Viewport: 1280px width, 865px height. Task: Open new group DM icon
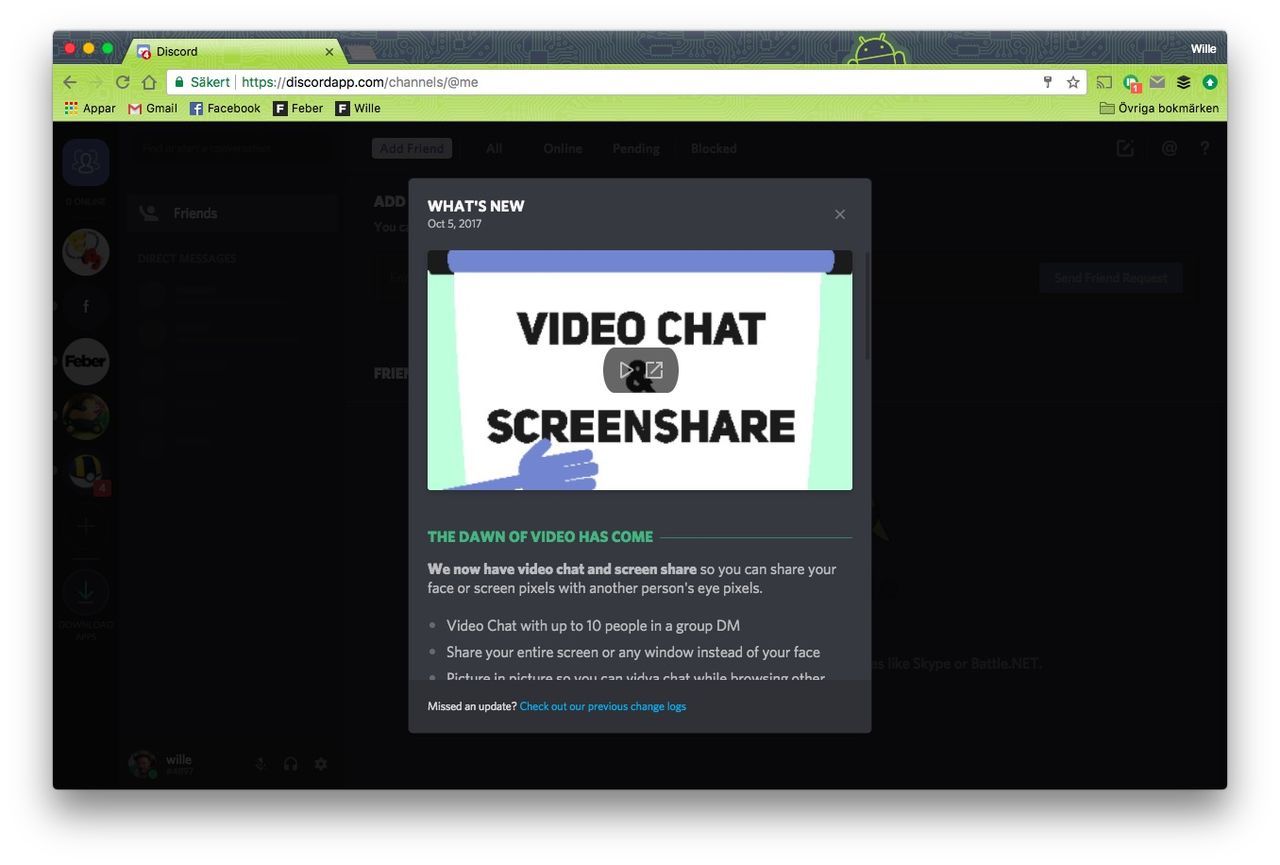[1125, 148]
